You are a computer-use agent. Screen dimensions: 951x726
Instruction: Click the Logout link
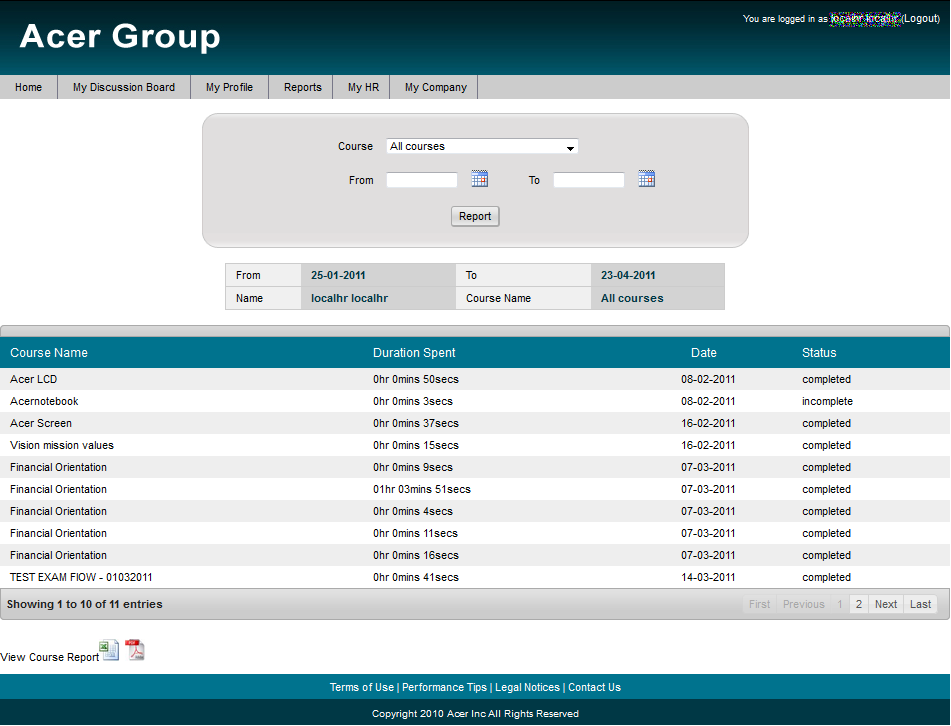click(921, 19)
